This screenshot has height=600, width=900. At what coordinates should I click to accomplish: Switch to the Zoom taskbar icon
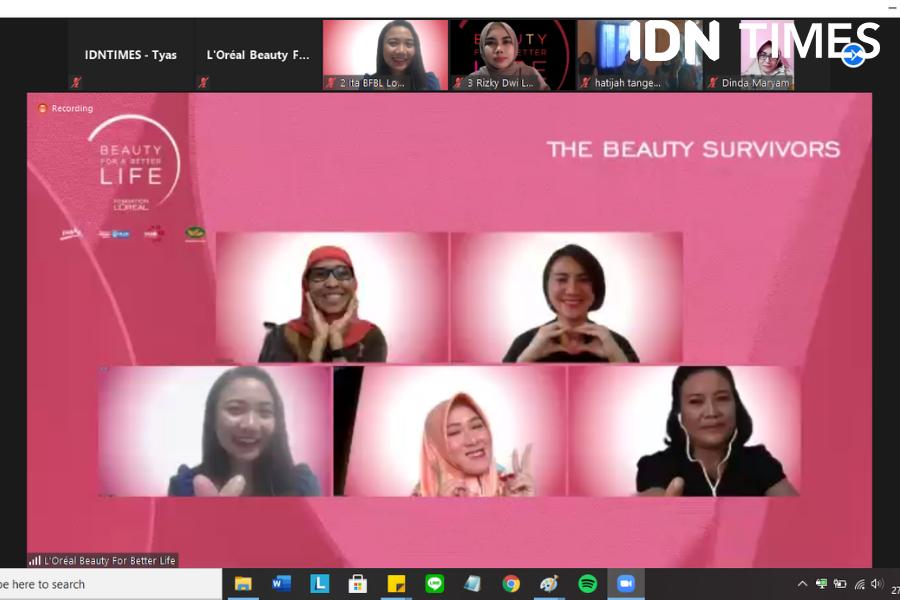(626, 584)
